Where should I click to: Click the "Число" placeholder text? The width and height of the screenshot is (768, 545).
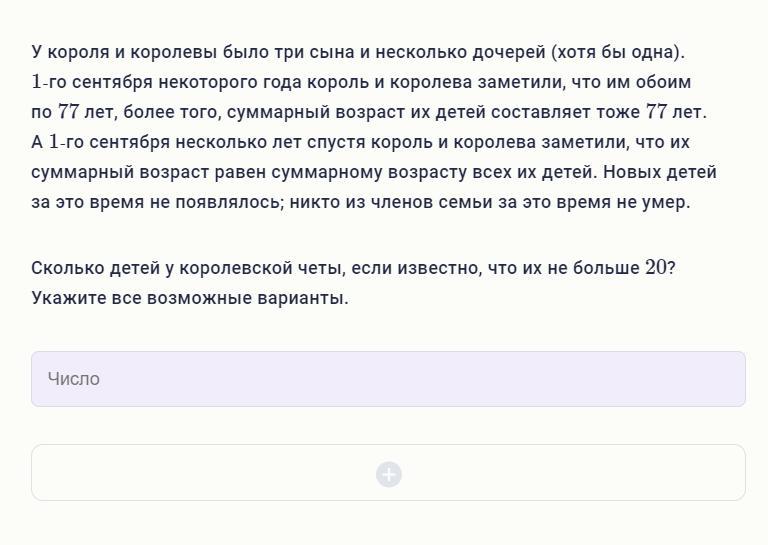pyautogui.click(x=73, y=379)
